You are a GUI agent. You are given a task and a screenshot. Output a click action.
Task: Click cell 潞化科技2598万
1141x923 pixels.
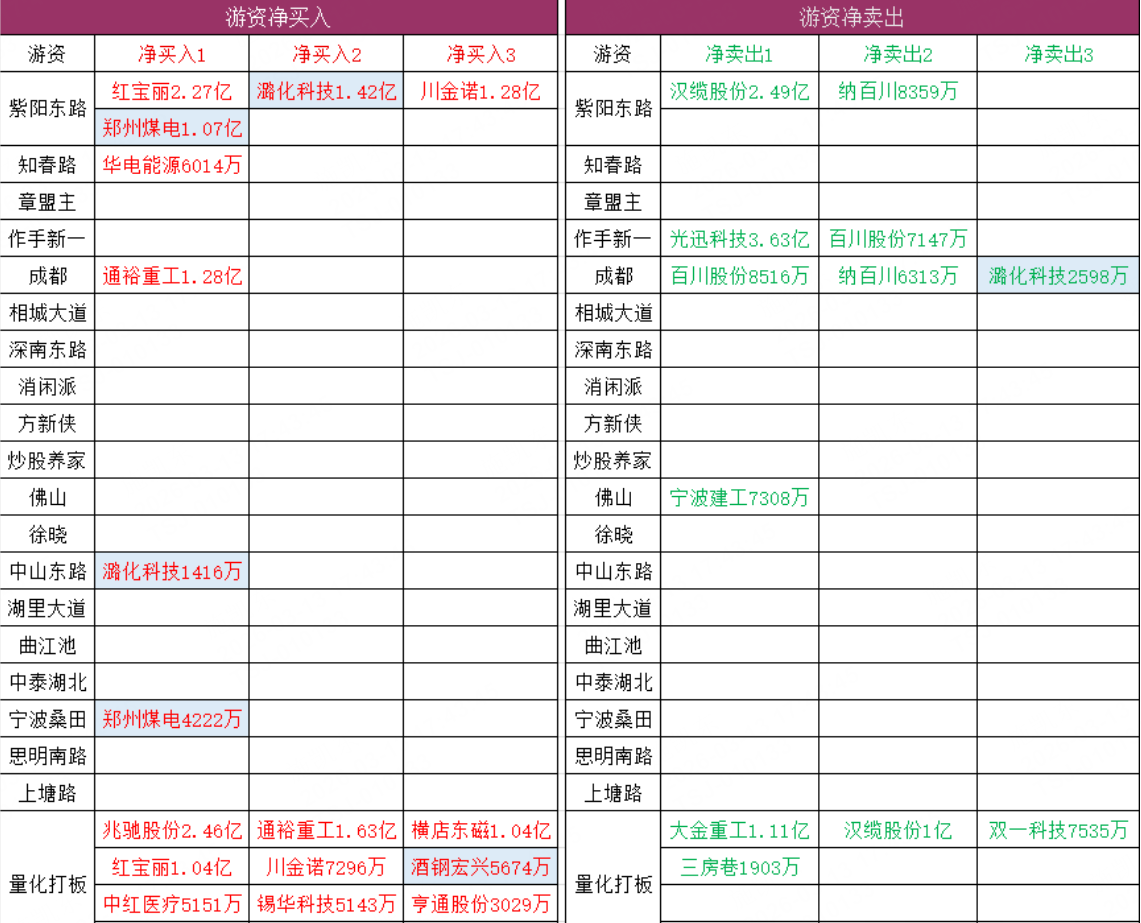(1059, 276)
